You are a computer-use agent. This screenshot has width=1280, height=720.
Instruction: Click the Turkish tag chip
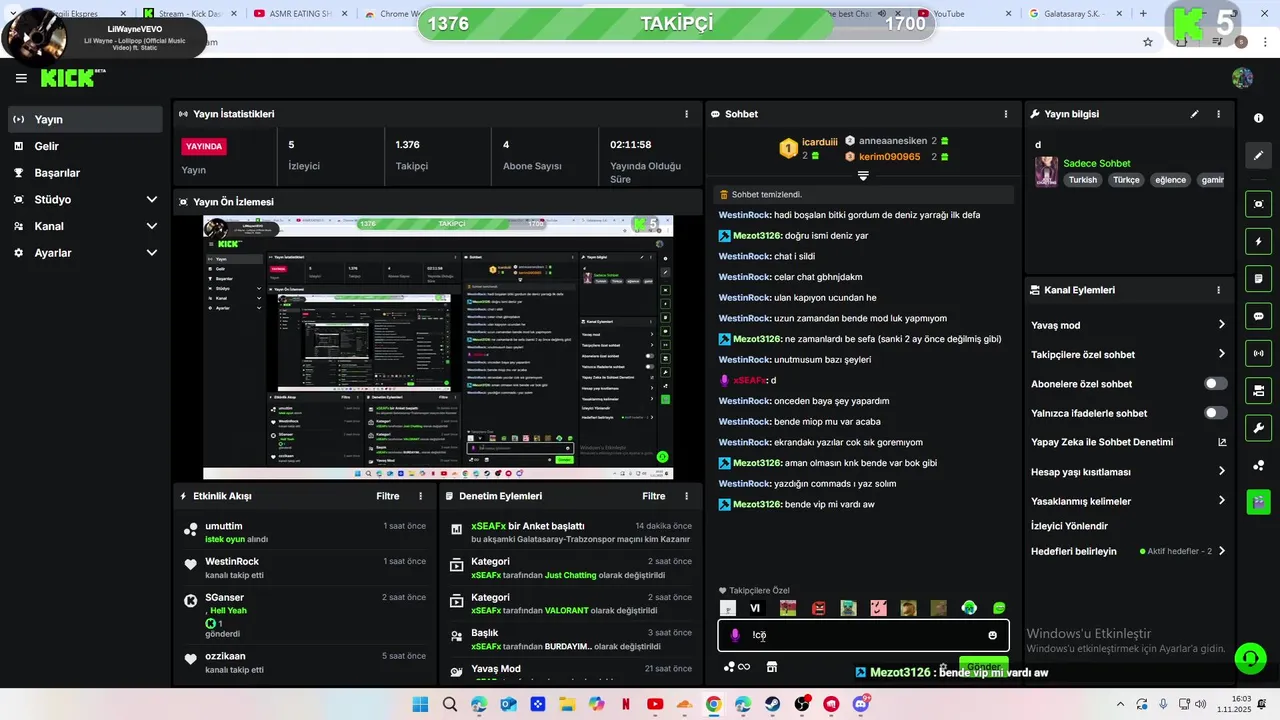click(1082, 180)
